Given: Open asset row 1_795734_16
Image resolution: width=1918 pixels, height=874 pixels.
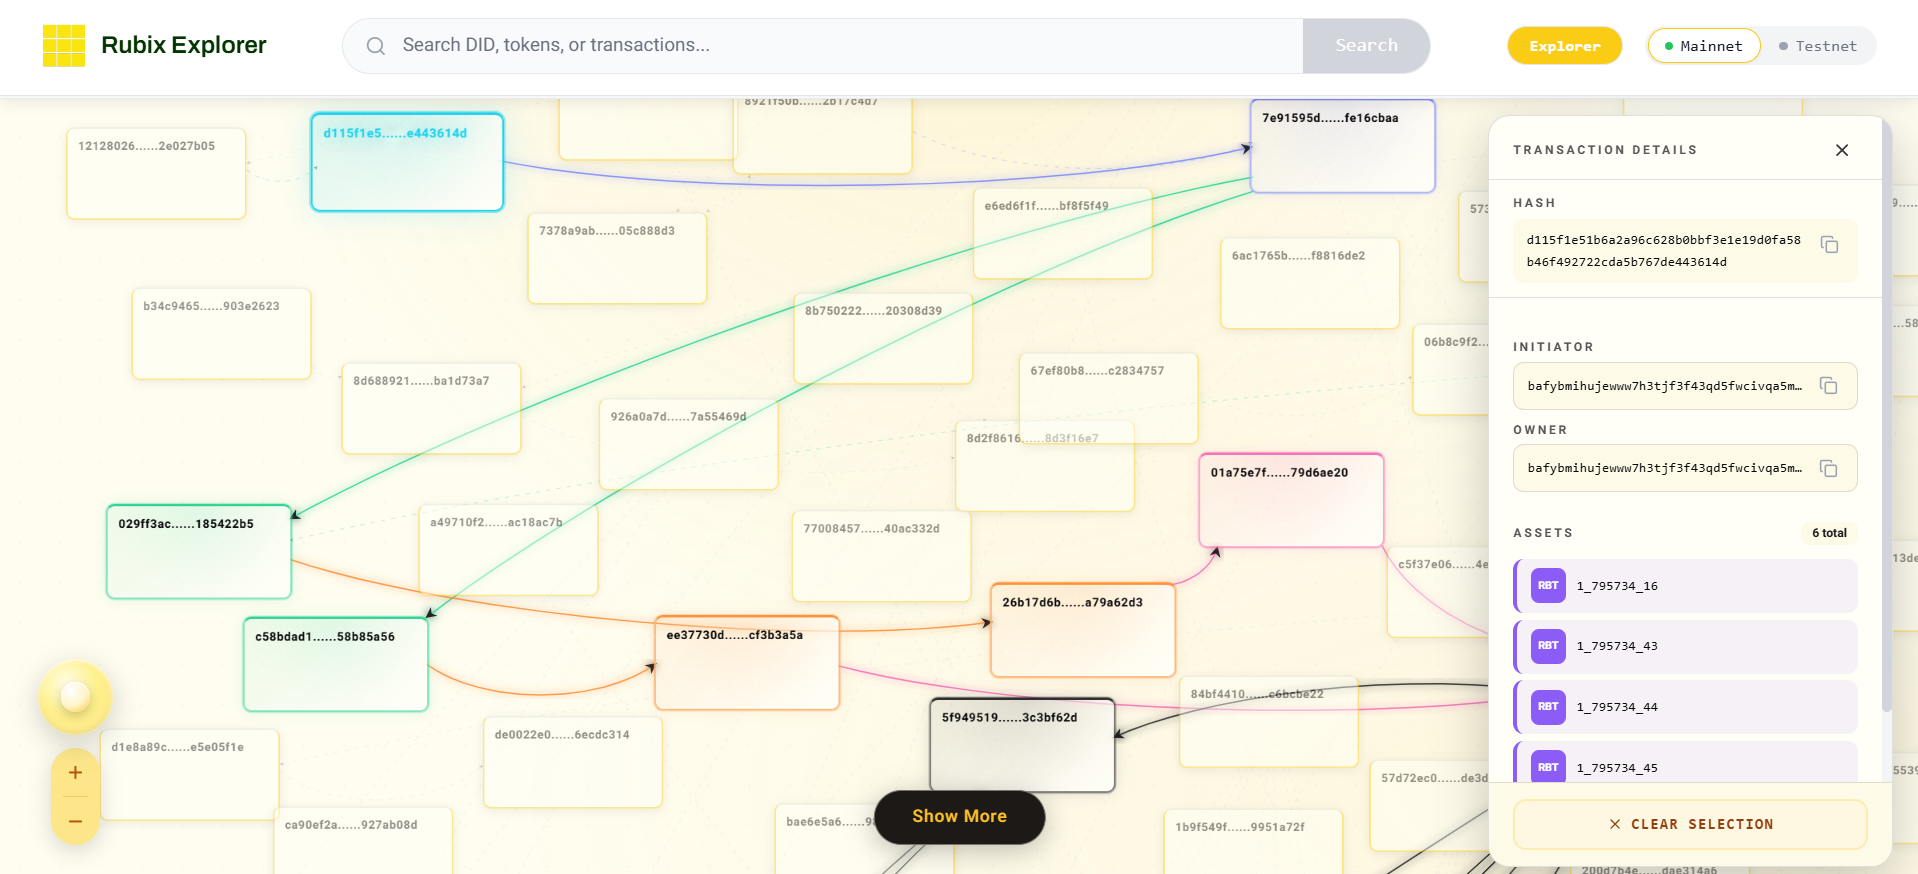Looking at the screenshot, I should [1686, 586].
